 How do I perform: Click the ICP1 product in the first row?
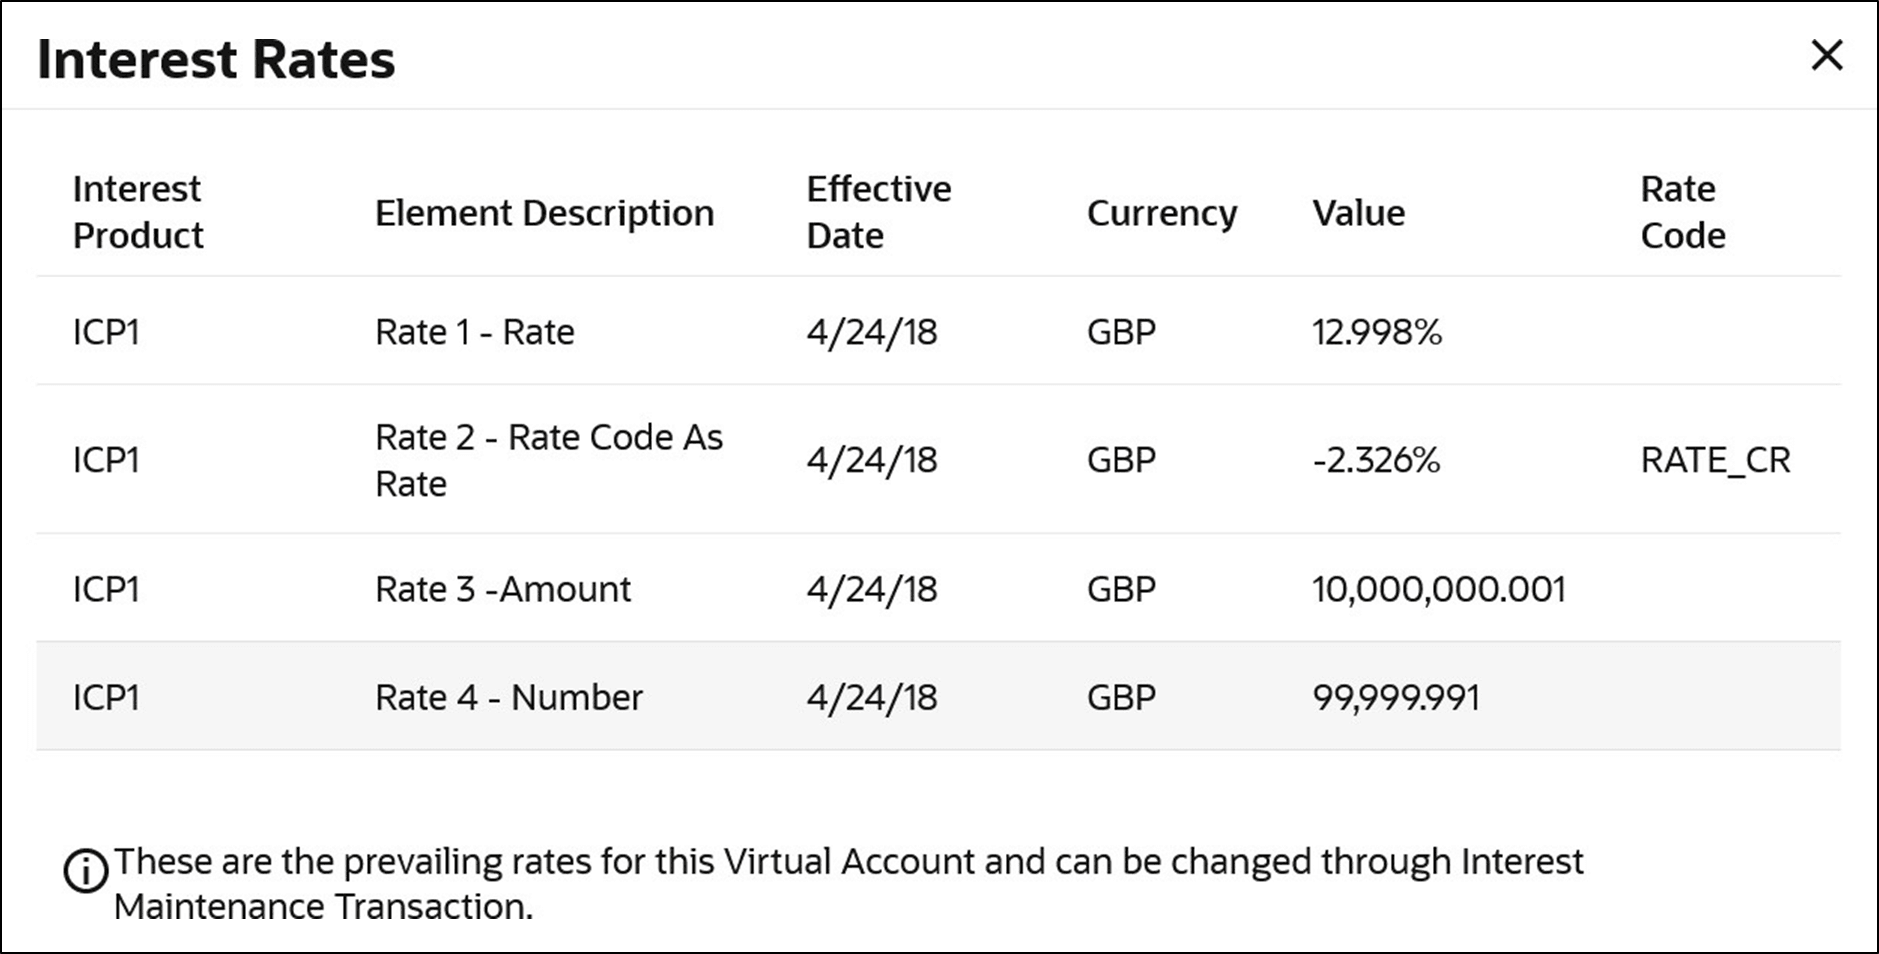click(x=106, y=331)
